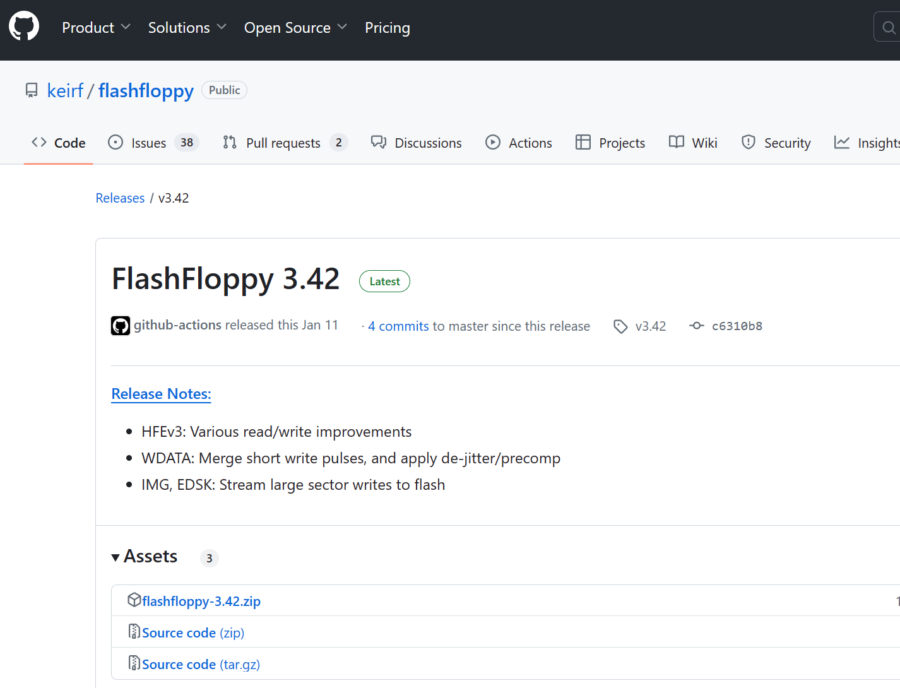The width and height of the screenshot is (900, 688).
Task: Click the Wiki book icon
Action: coord(676,142)
